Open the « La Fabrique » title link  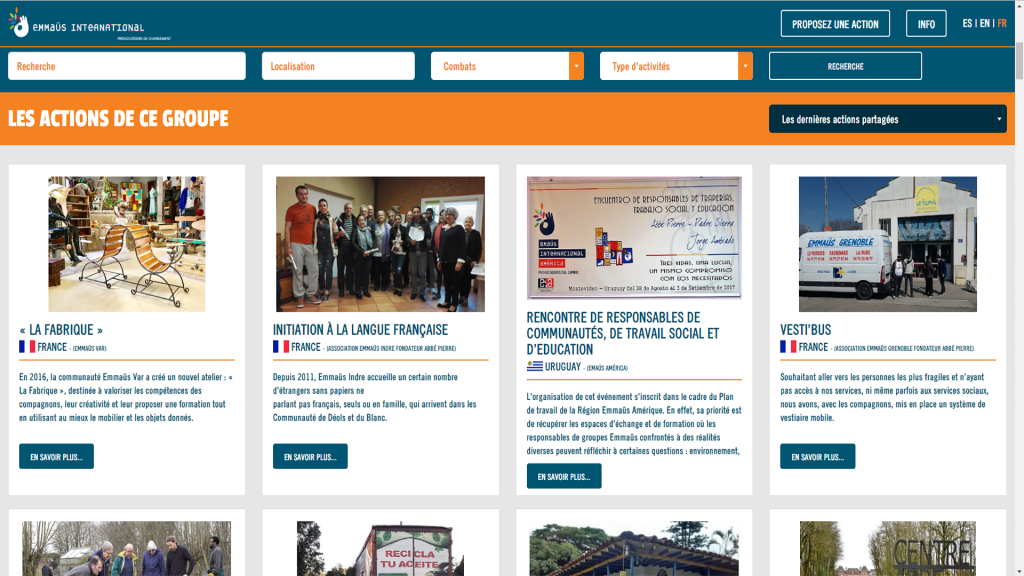click(61, 330)
